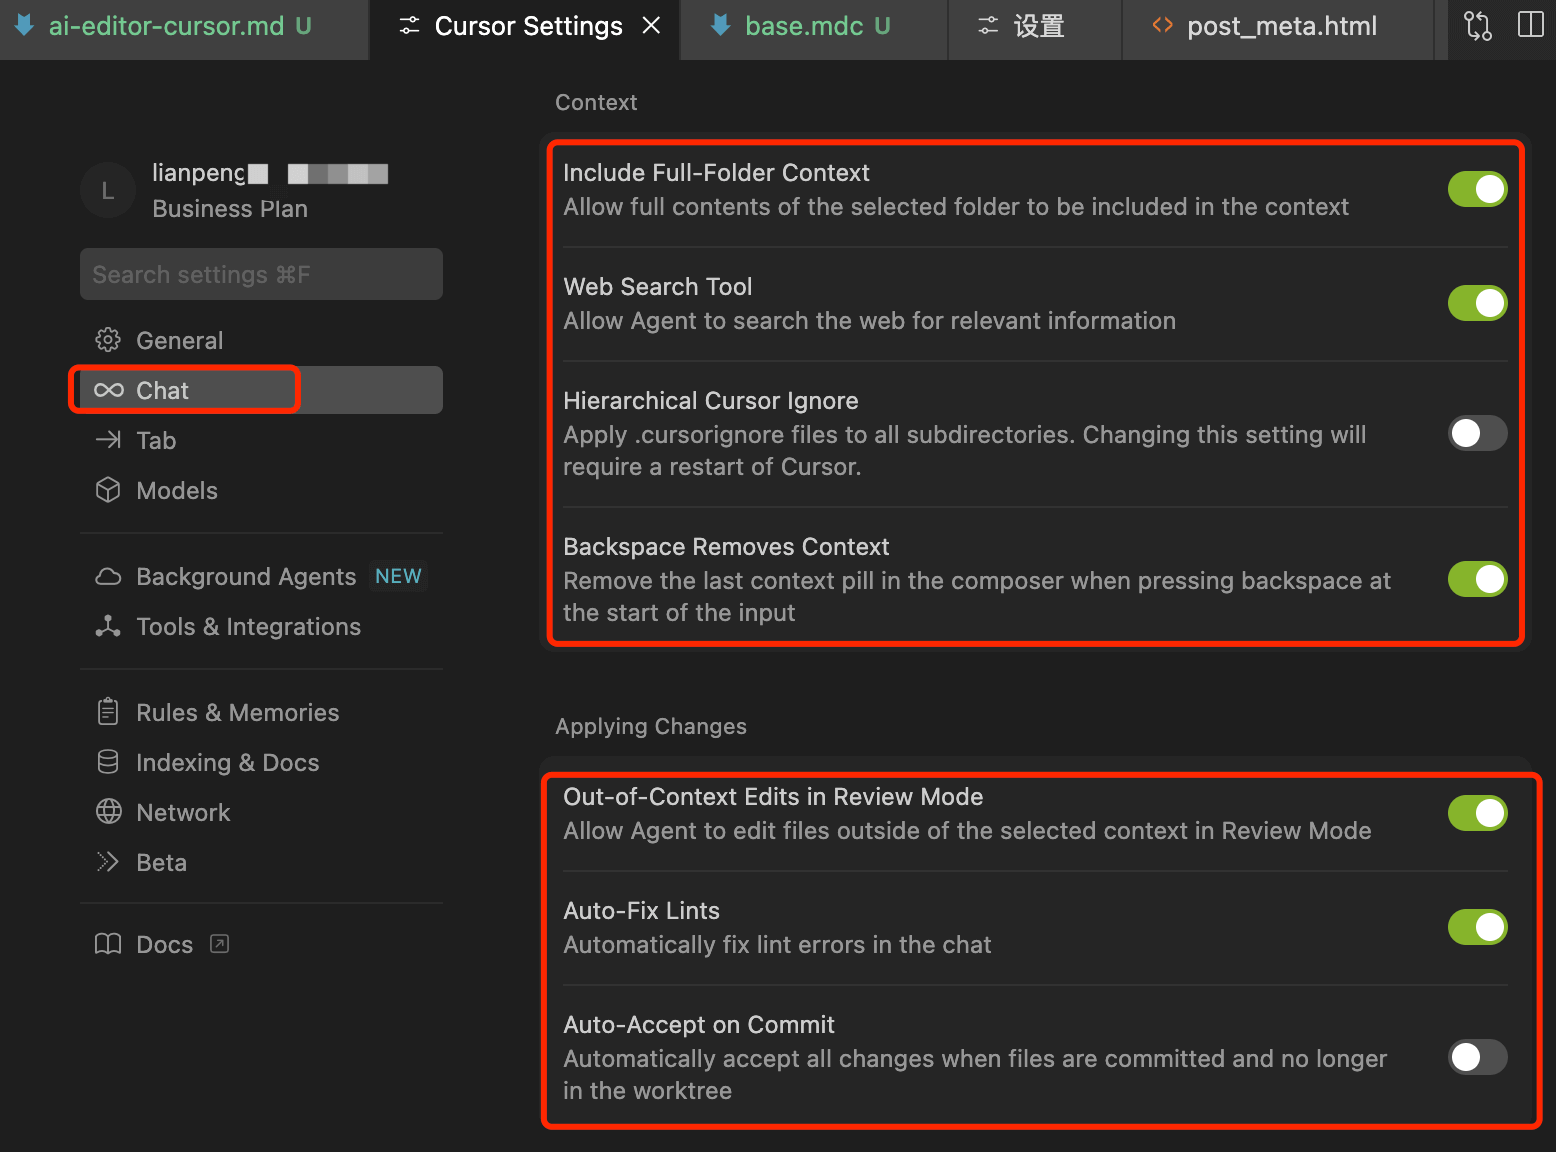Viewport: 1556px width, 1152px height.
Task: Turn off the Web Search Tool toggle
Action: 1477,303
